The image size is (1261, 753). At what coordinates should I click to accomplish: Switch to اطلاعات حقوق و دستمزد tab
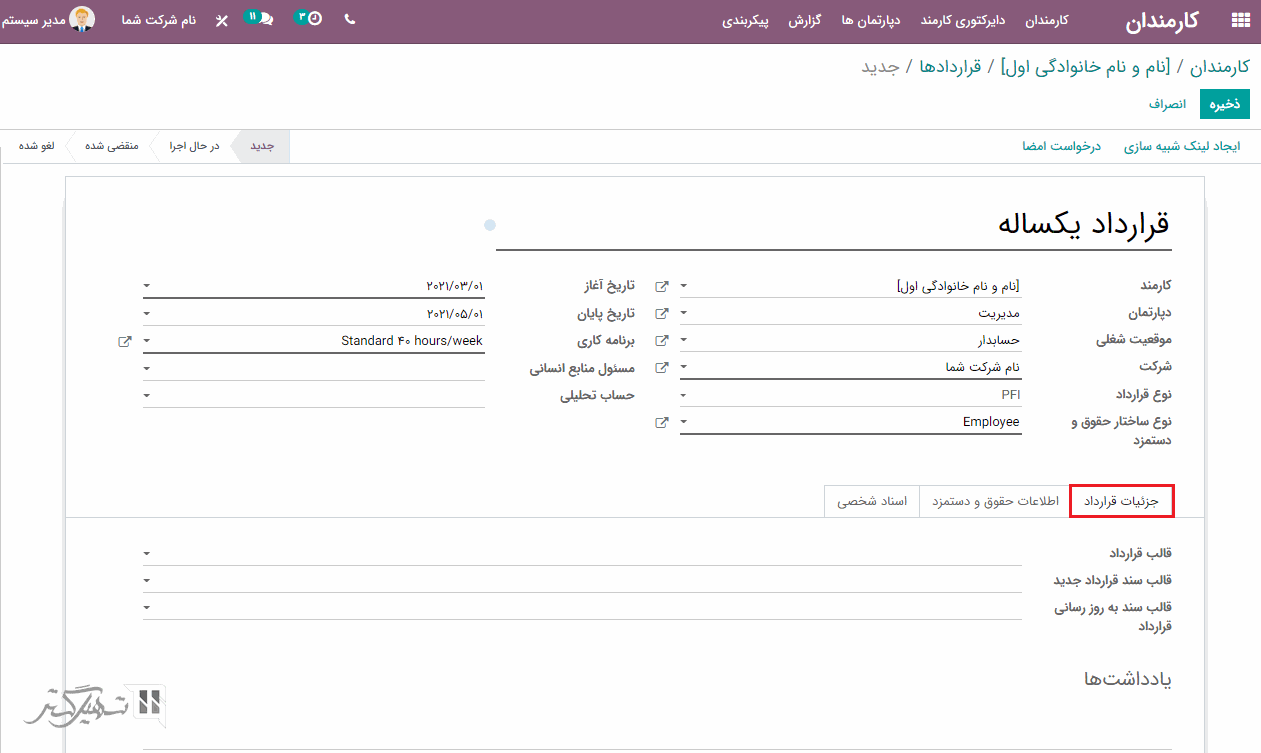tap(994, 501)
